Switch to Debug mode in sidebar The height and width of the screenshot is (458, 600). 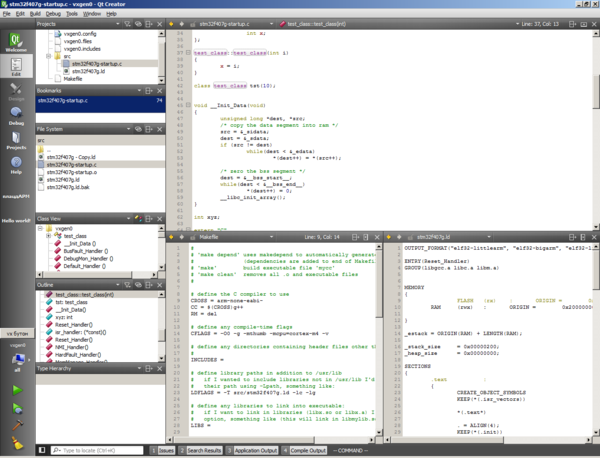click(16, 116)
